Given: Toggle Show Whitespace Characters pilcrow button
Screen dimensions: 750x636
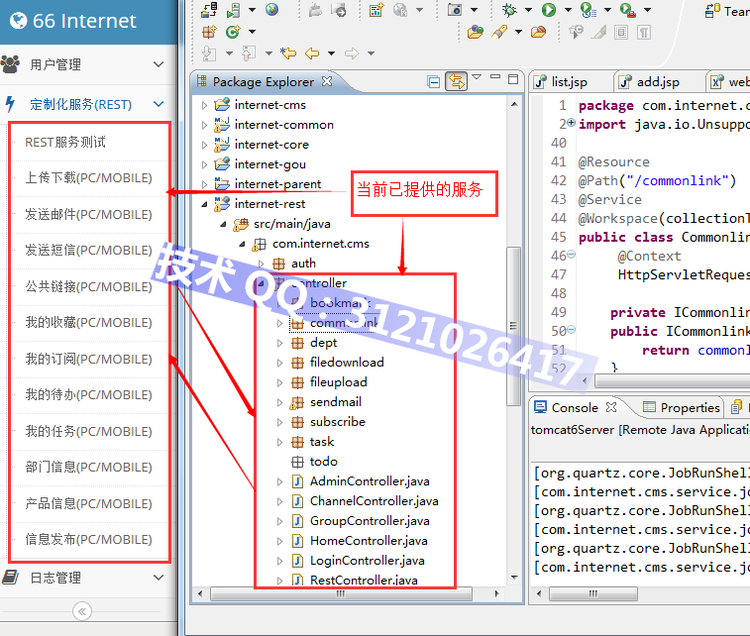Looking at the screenshot, I should 644,33.
